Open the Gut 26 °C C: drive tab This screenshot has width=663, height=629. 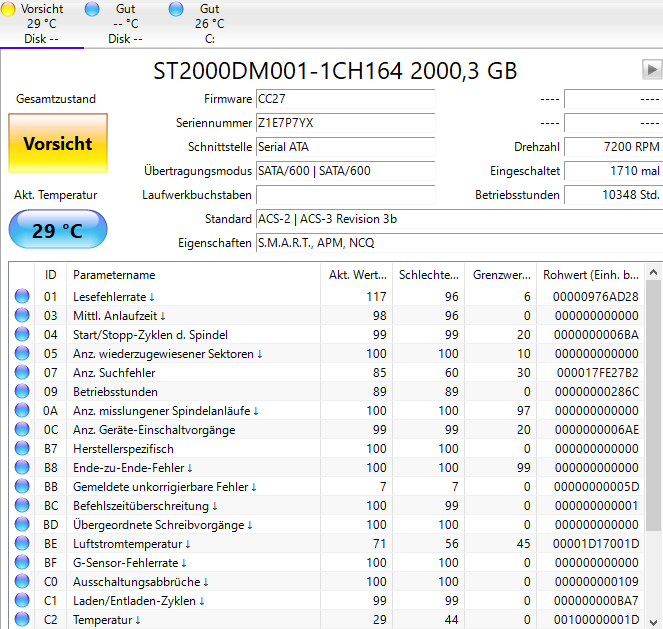[x=210, y=24]
